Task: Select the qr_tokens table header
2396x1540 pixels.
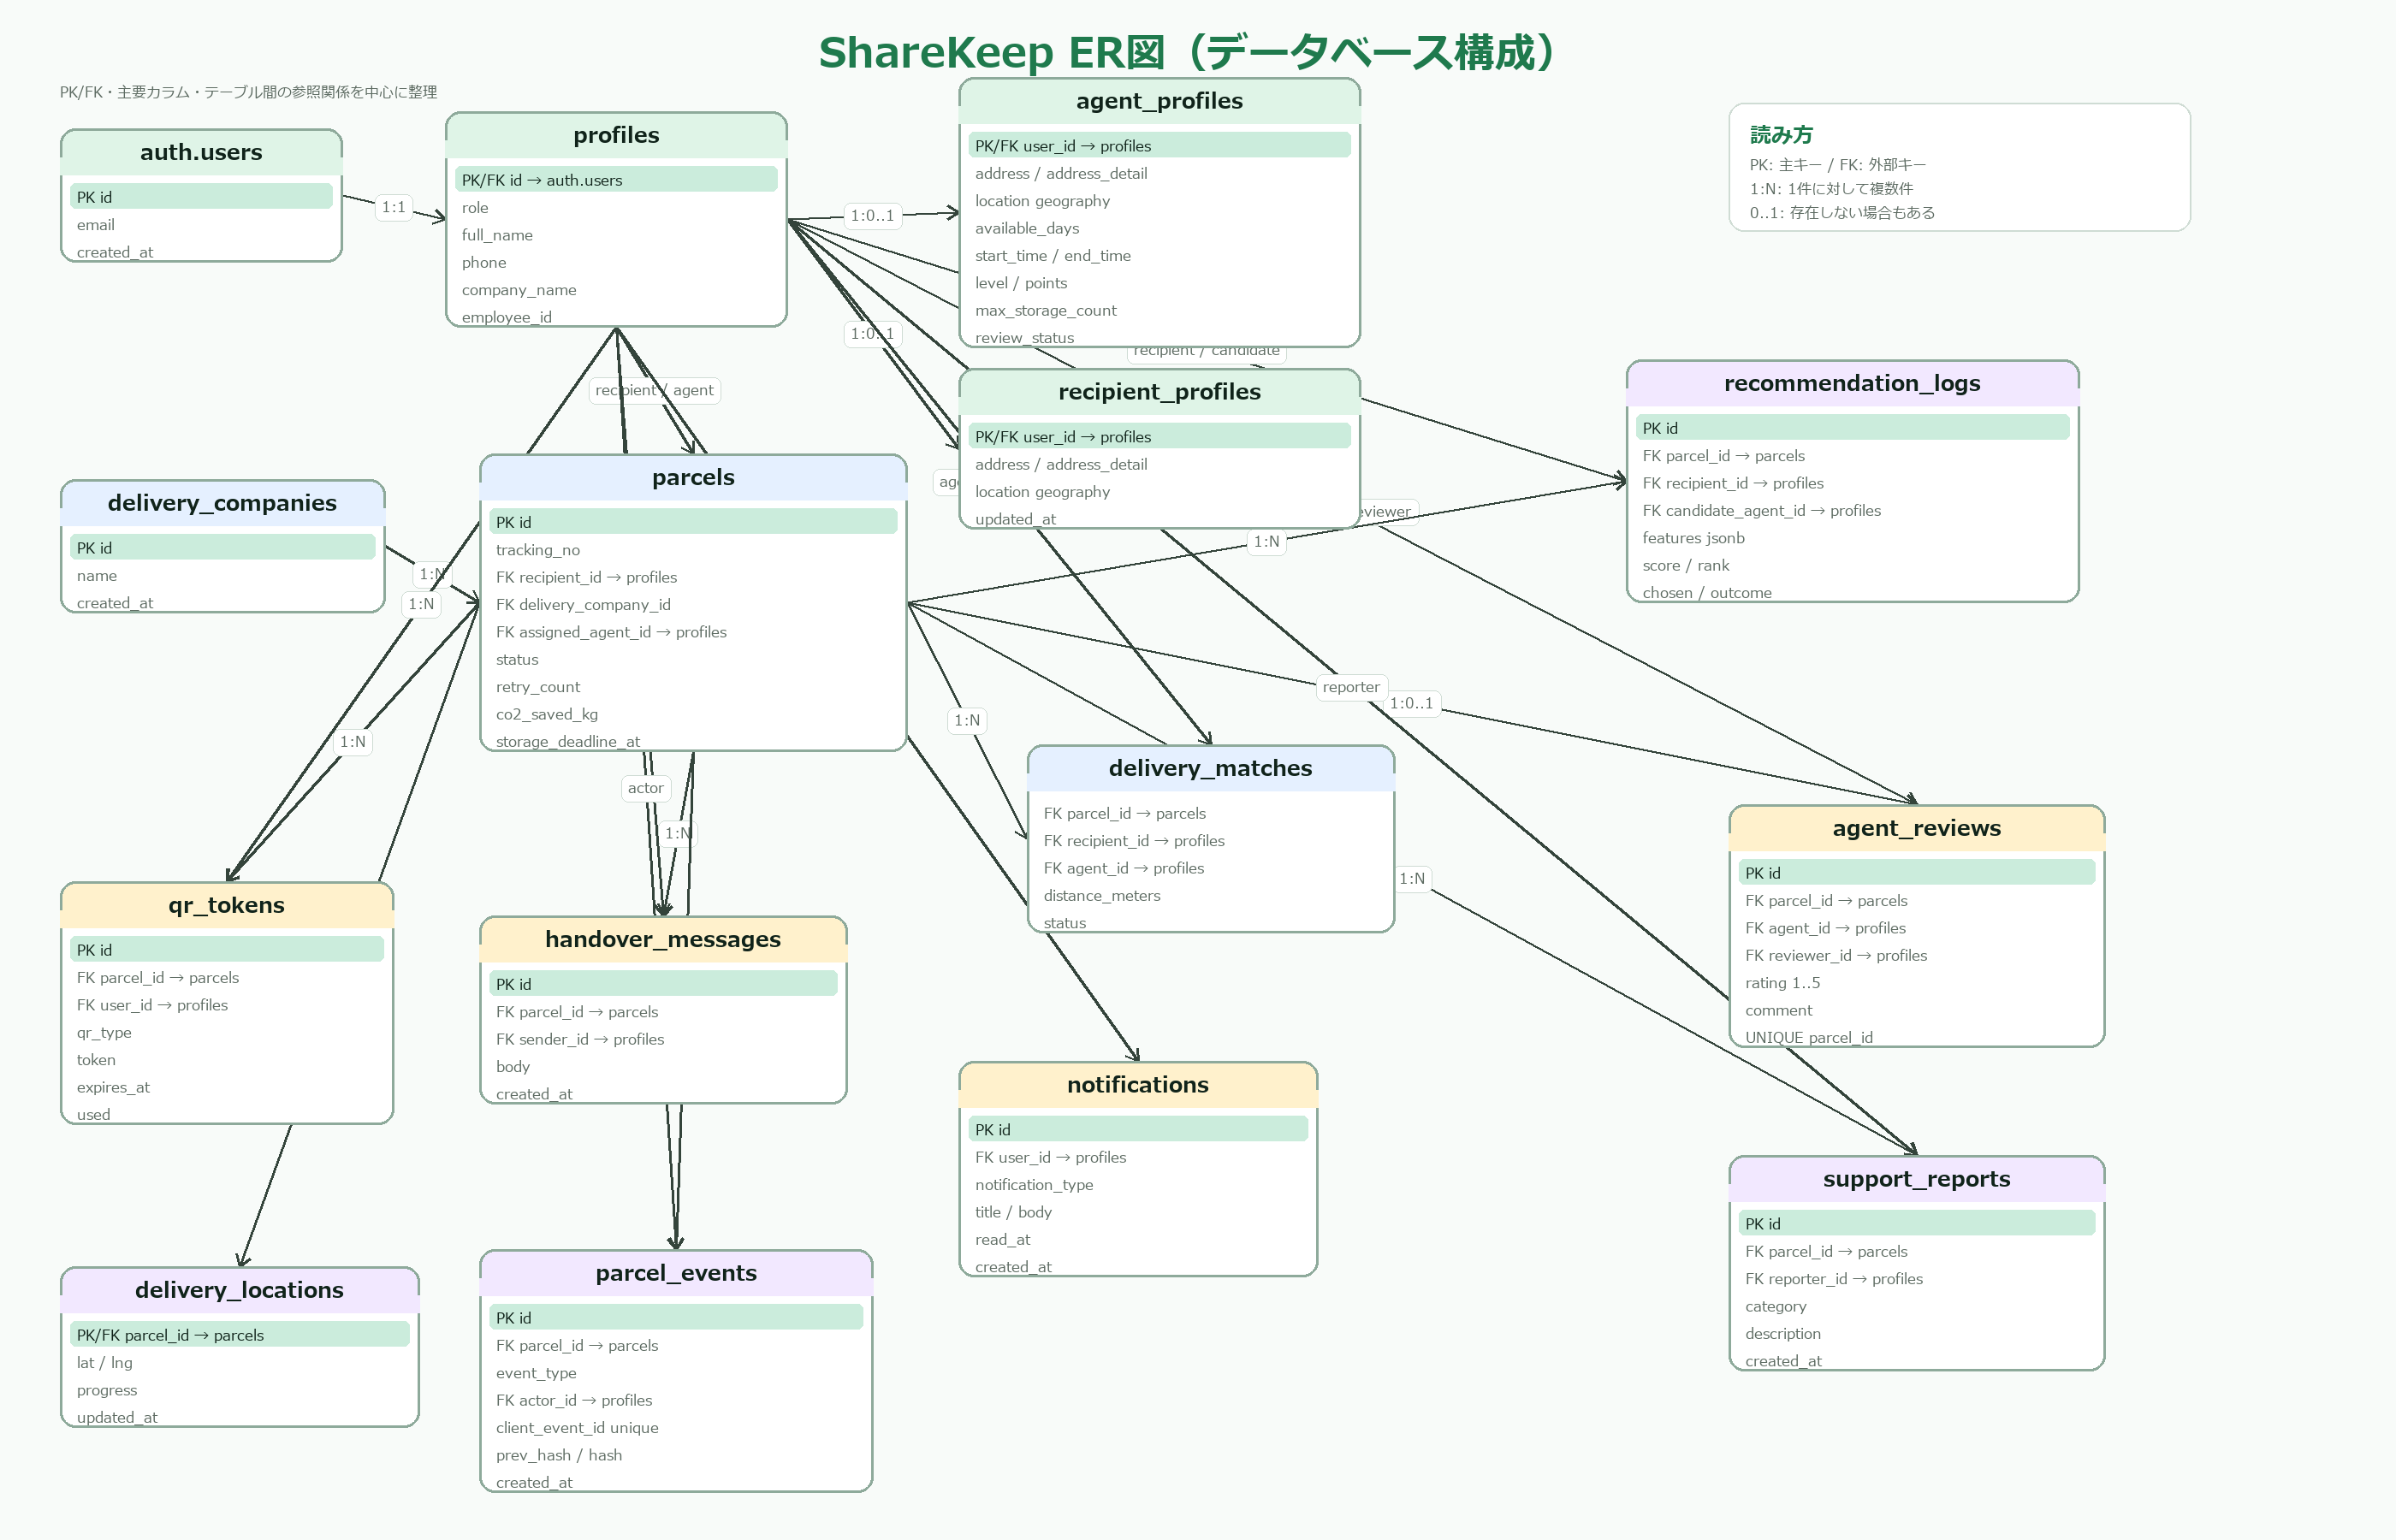Action: 226,905
